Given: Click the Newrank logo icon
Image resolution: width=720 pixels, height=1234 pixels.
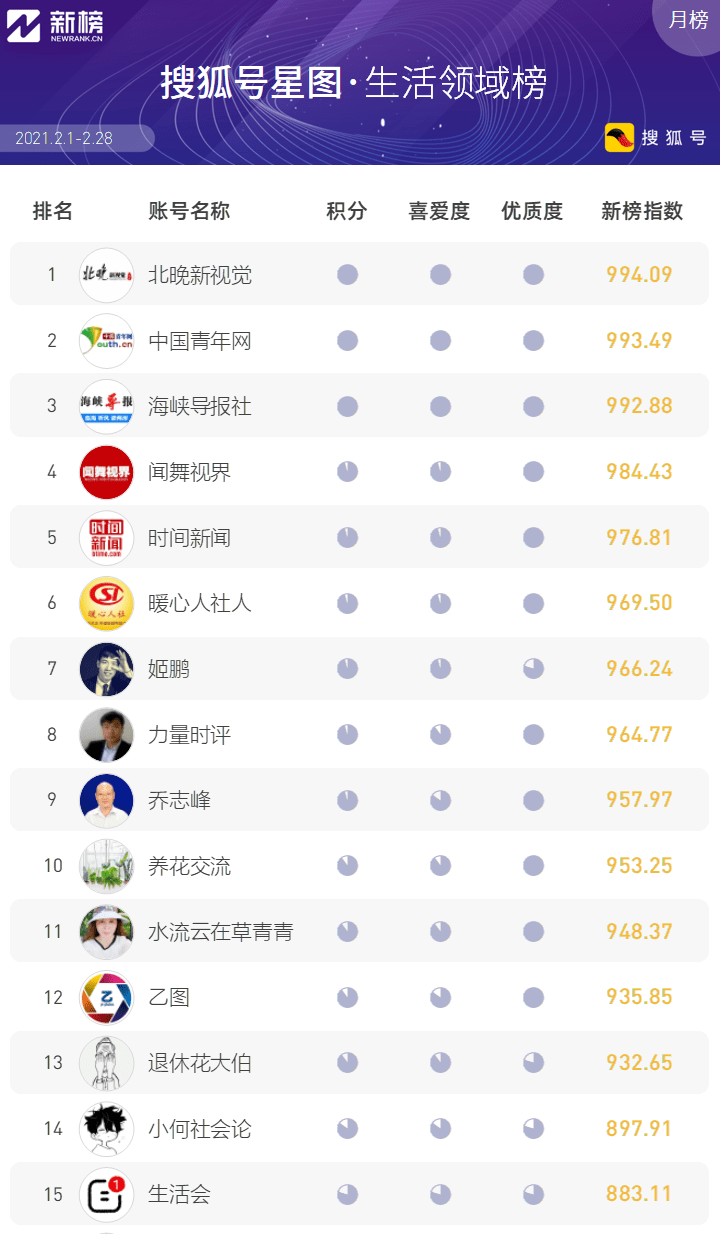Looking at the screenshot, I should [x=23, y=26].
